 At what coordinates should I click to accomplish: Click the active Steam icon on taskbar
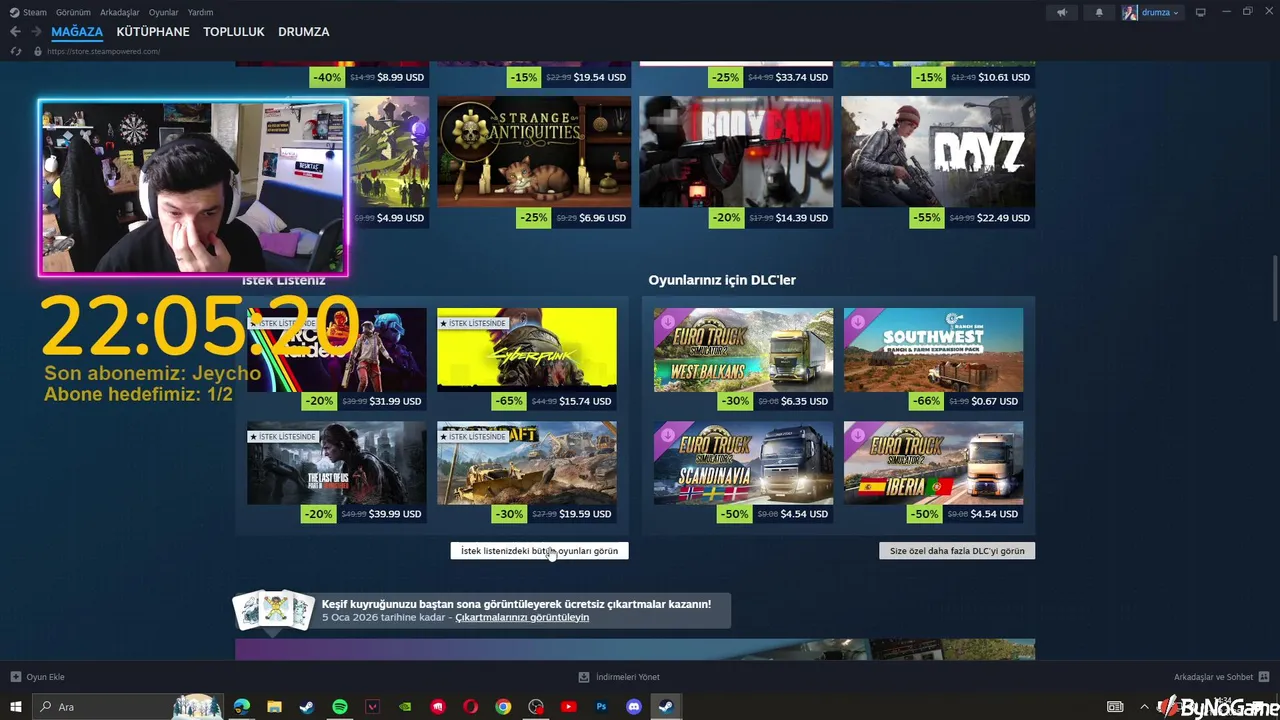[x=666, y=707]
